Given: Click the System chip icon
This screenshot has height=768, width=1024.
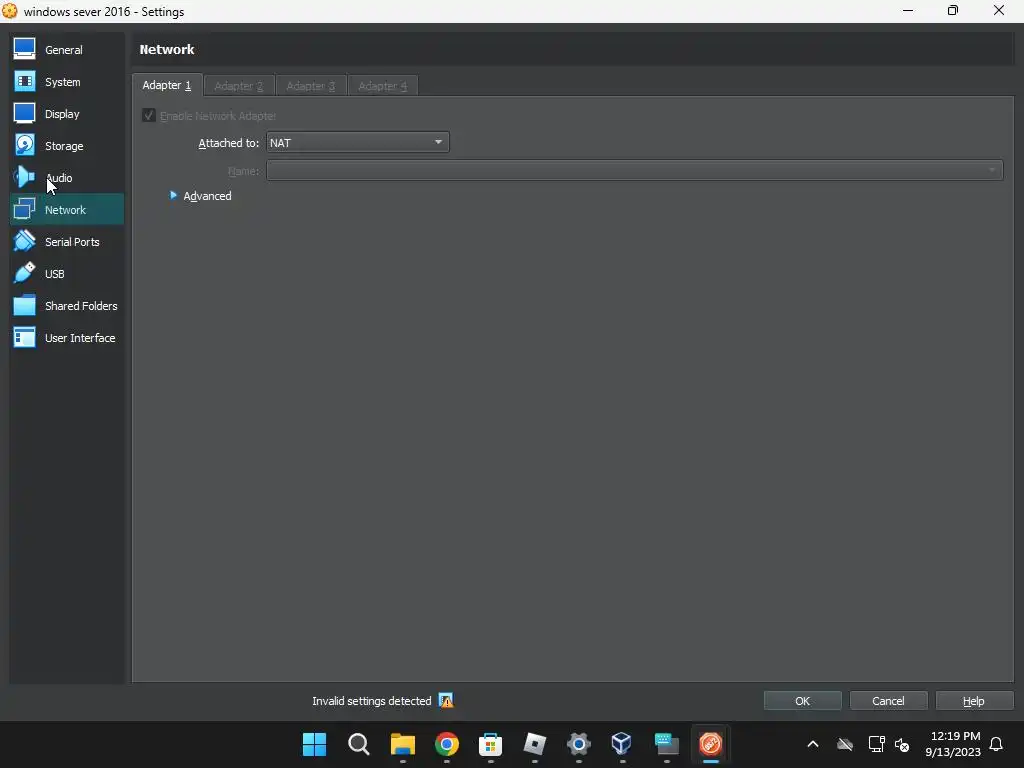Looking at the screenshot, I should coord(25,82).
